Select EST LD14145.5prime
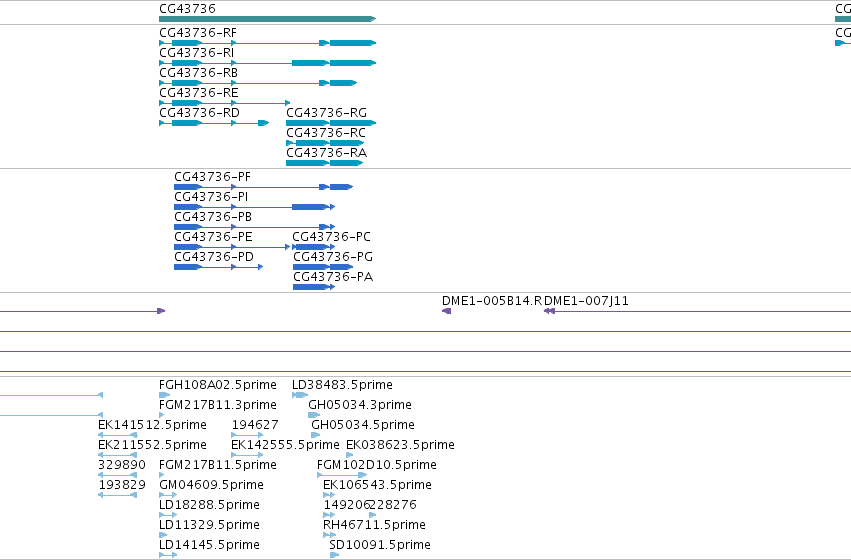 click(x=168, y=555)
